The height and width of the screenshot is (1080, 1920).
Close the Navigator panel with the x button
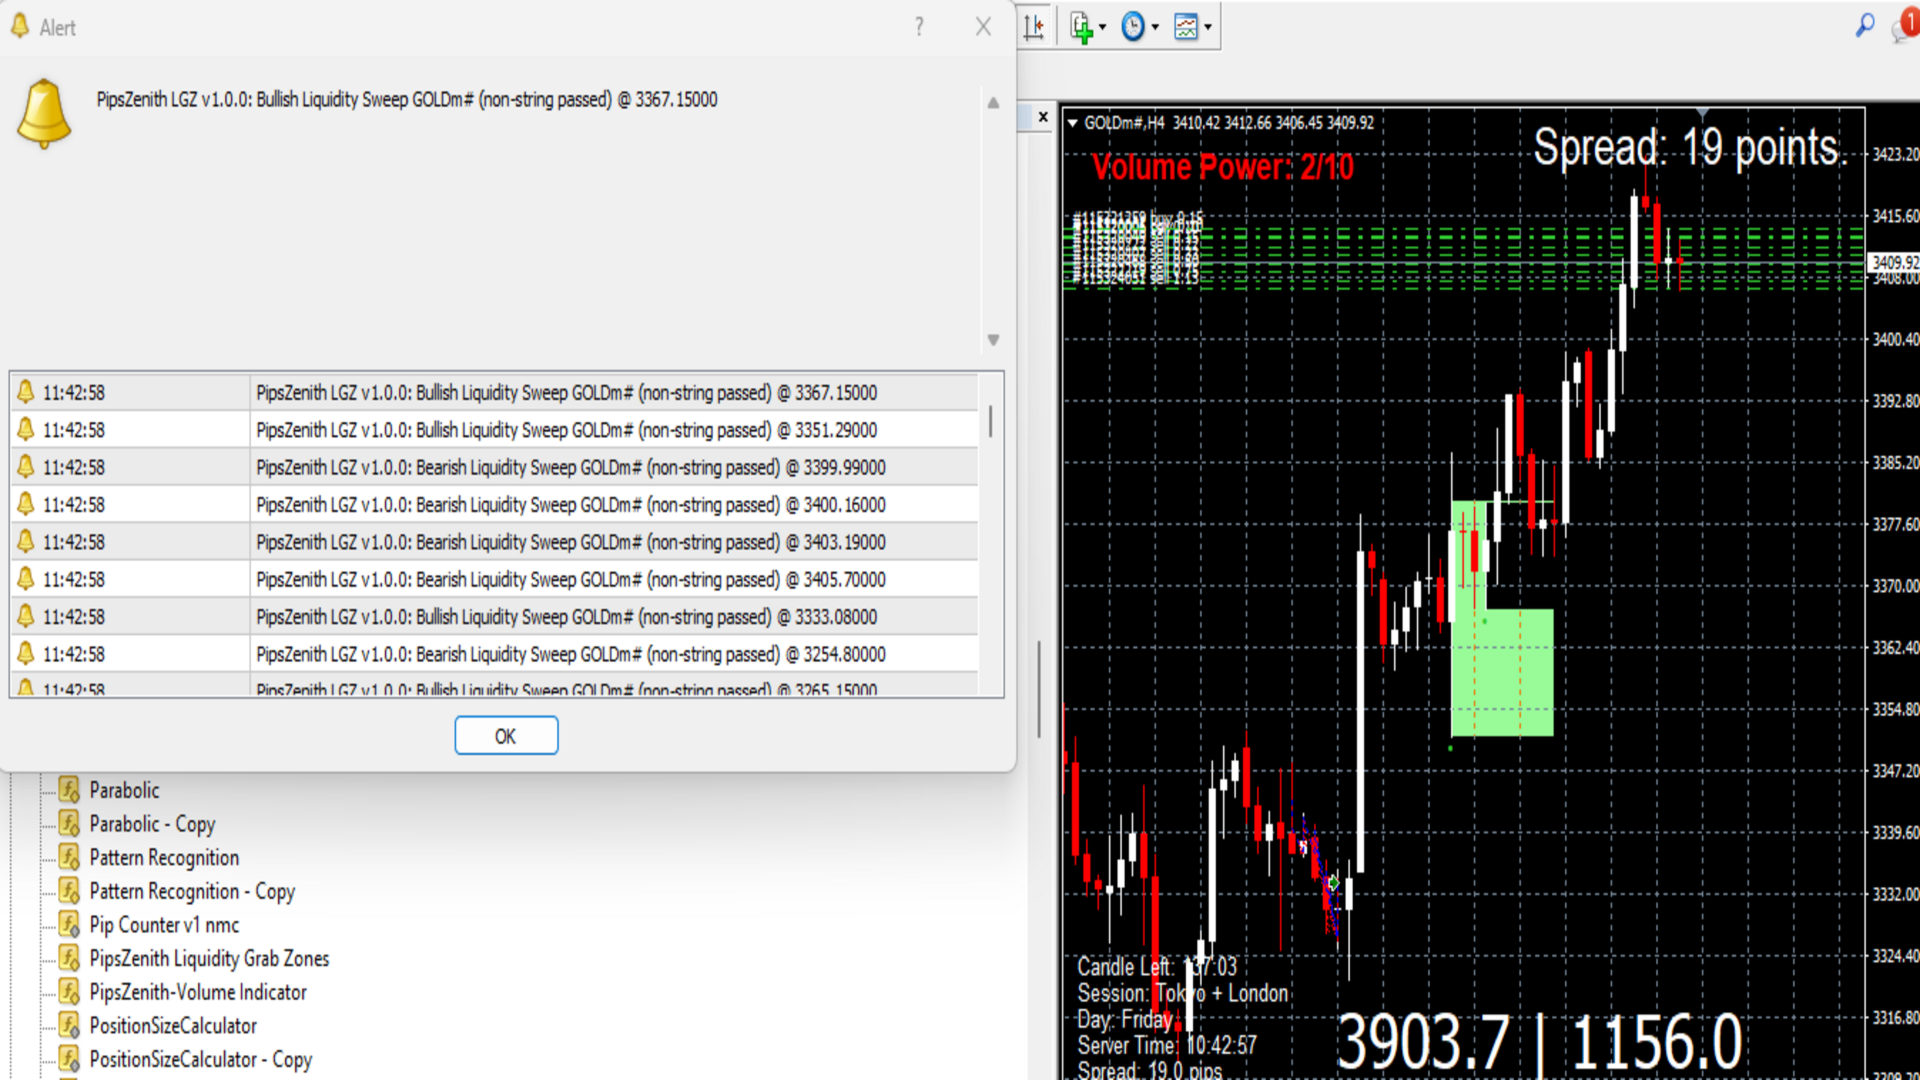[1043, 117]
